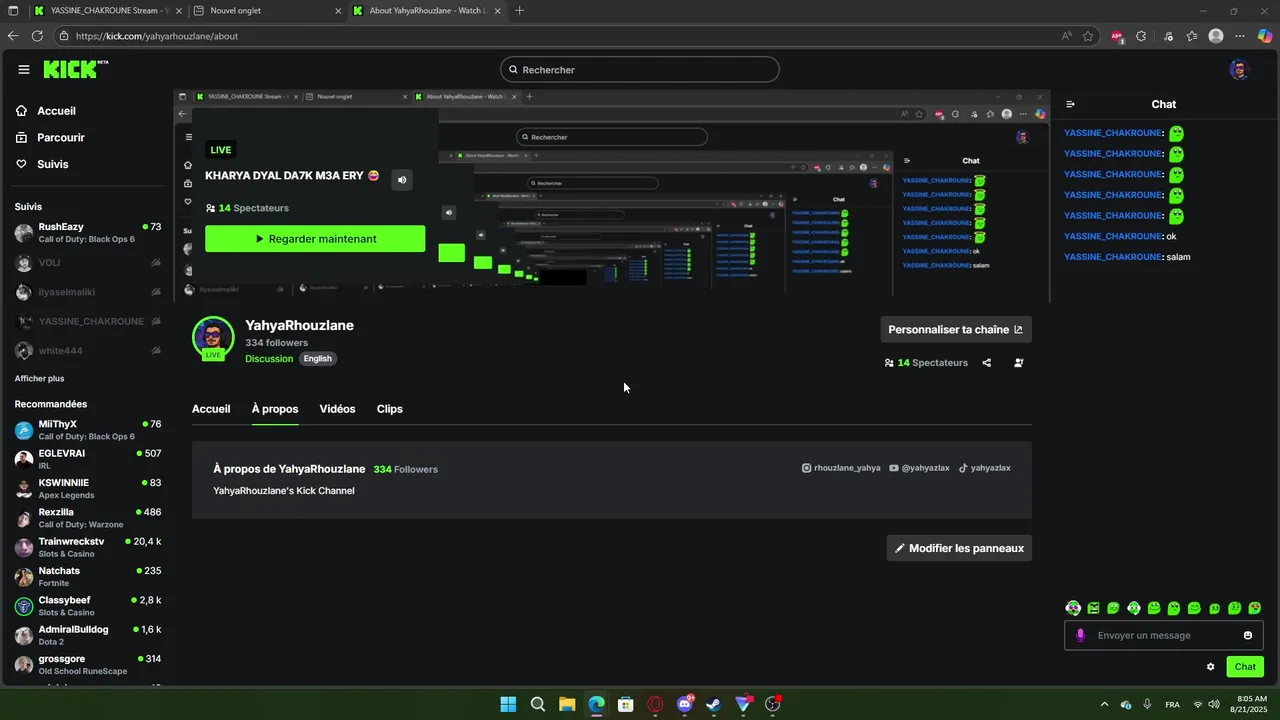The width and height of the screenshot is (1280, 720).
Task: Add this page to favorites star
Action: (x=1088, y=36)
